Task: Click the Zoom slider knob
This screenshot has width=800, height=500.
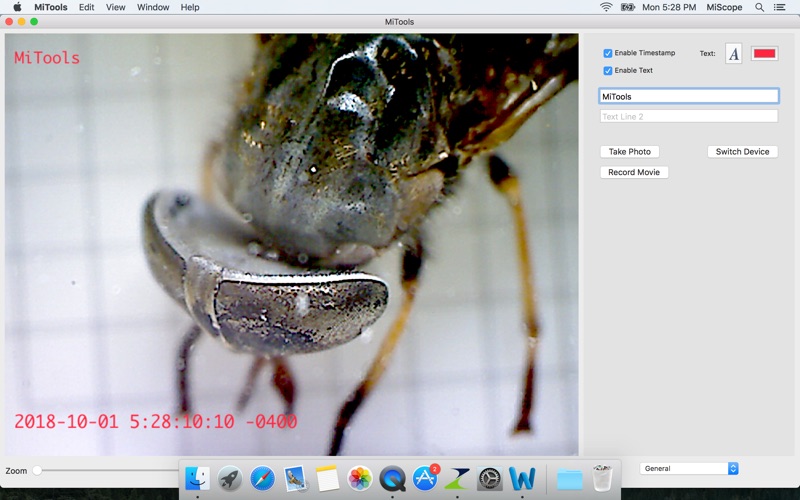Action: 37,470
